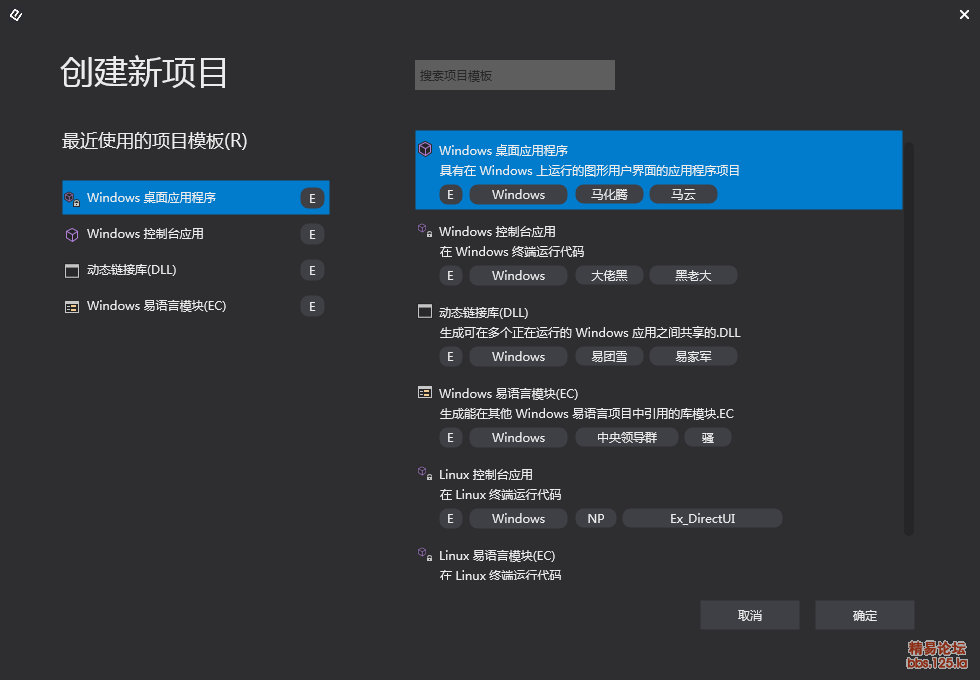Click the E tag under Windows 控制台应用 template
The height and width of the screenshot is (680, 980).
coord(451,276)
